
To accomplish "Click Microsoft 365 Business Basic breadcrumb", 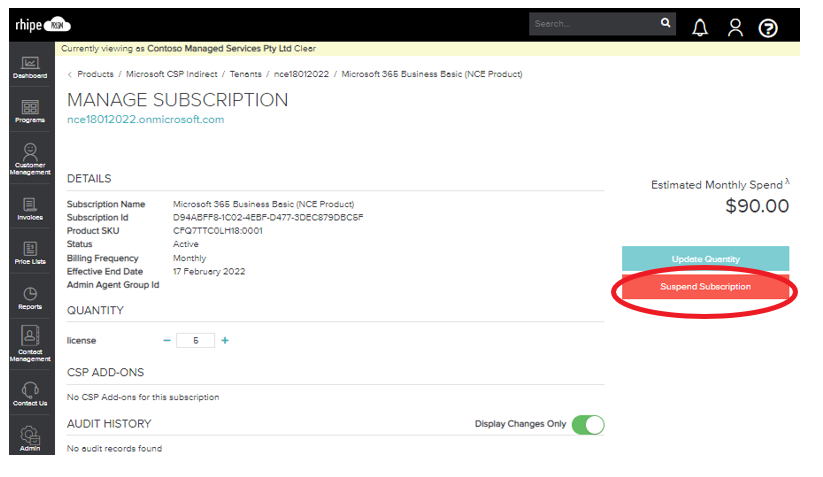I will pos(432,74).
